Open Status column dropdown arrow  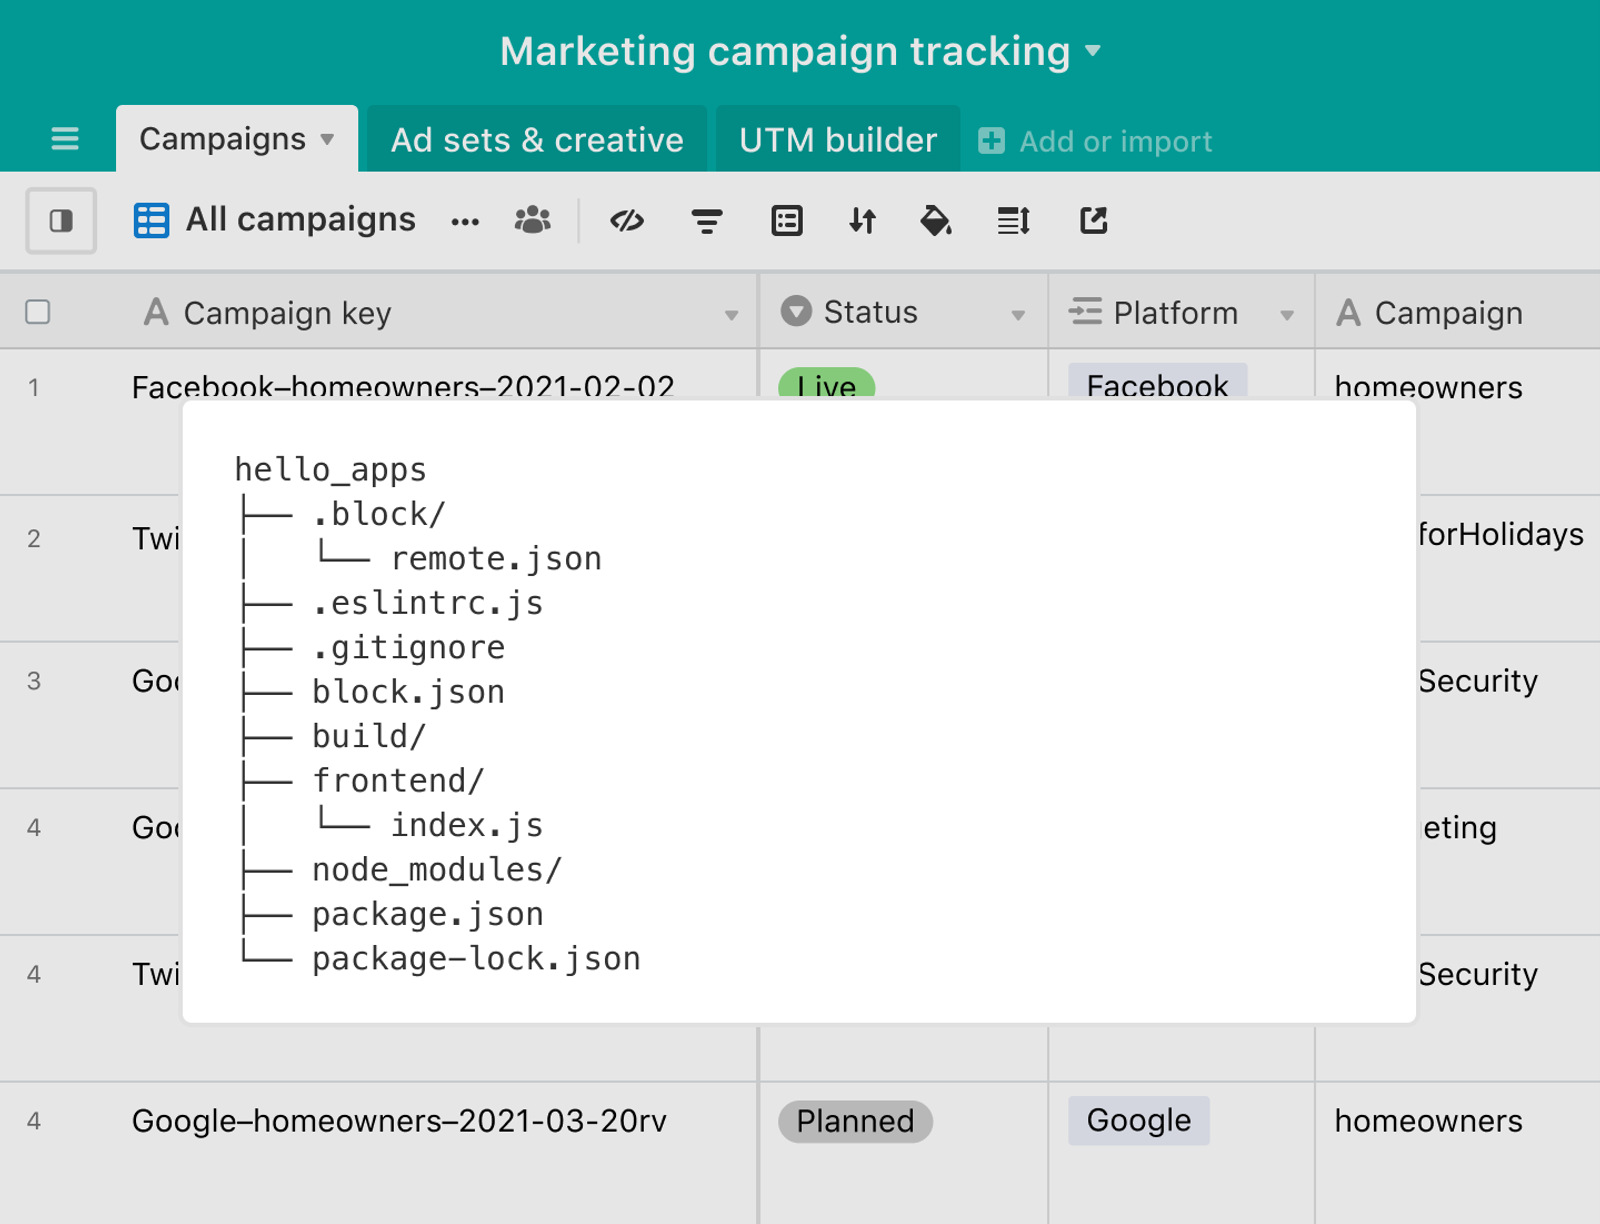coord(1018,315)
